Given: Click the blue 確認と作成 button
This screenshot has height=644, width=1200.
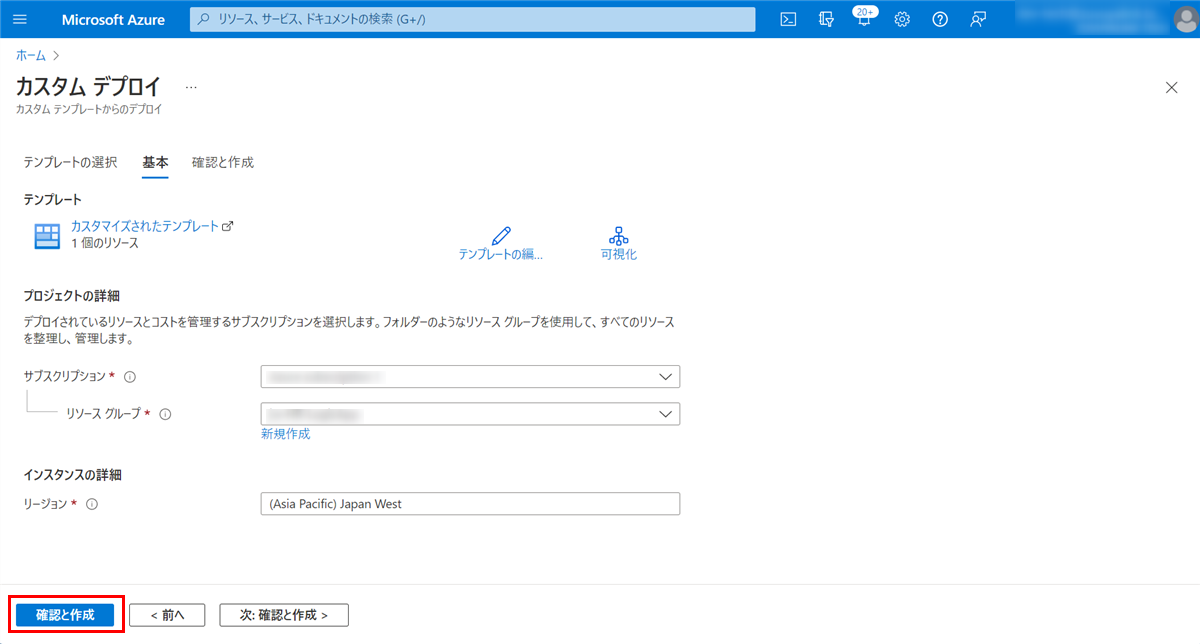Looking at the screenshot, I should [x=65, y=615].
